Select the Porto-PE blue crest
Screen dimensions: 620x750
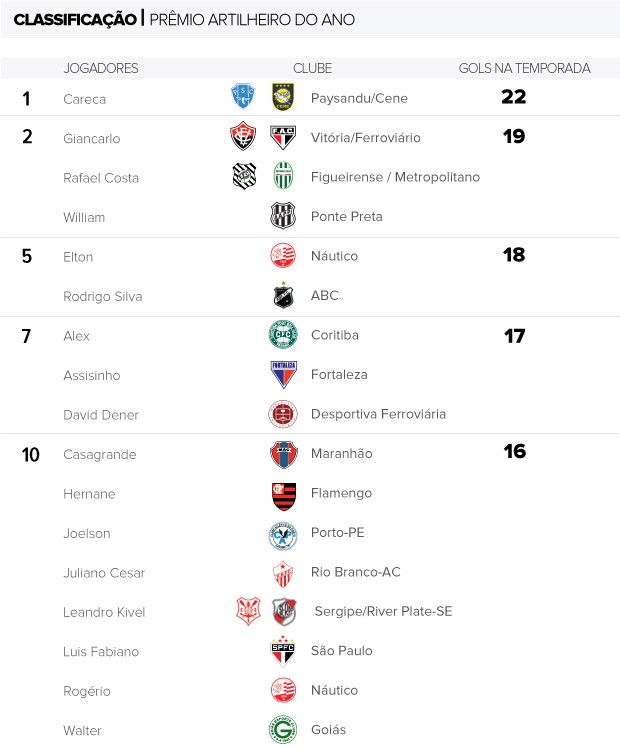[x=283, y=536]
